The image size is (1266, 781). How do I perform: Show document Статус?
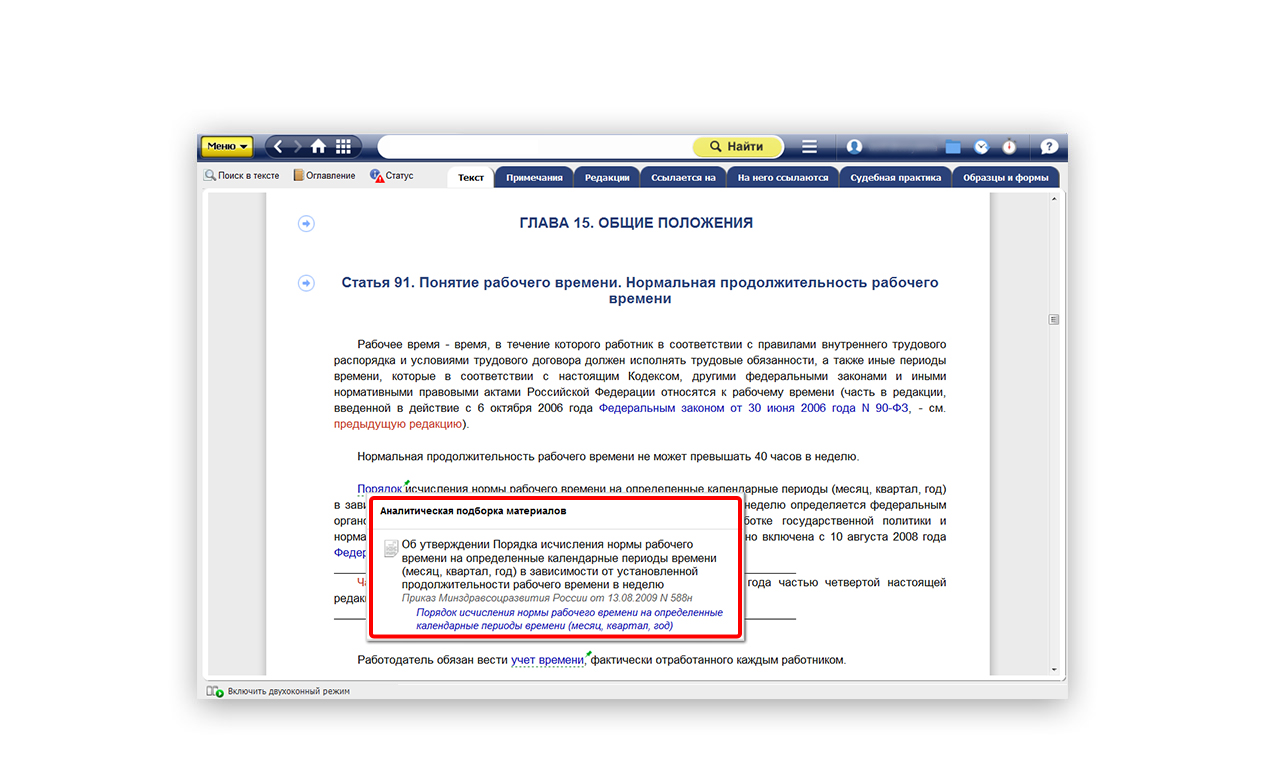[391, 176]
